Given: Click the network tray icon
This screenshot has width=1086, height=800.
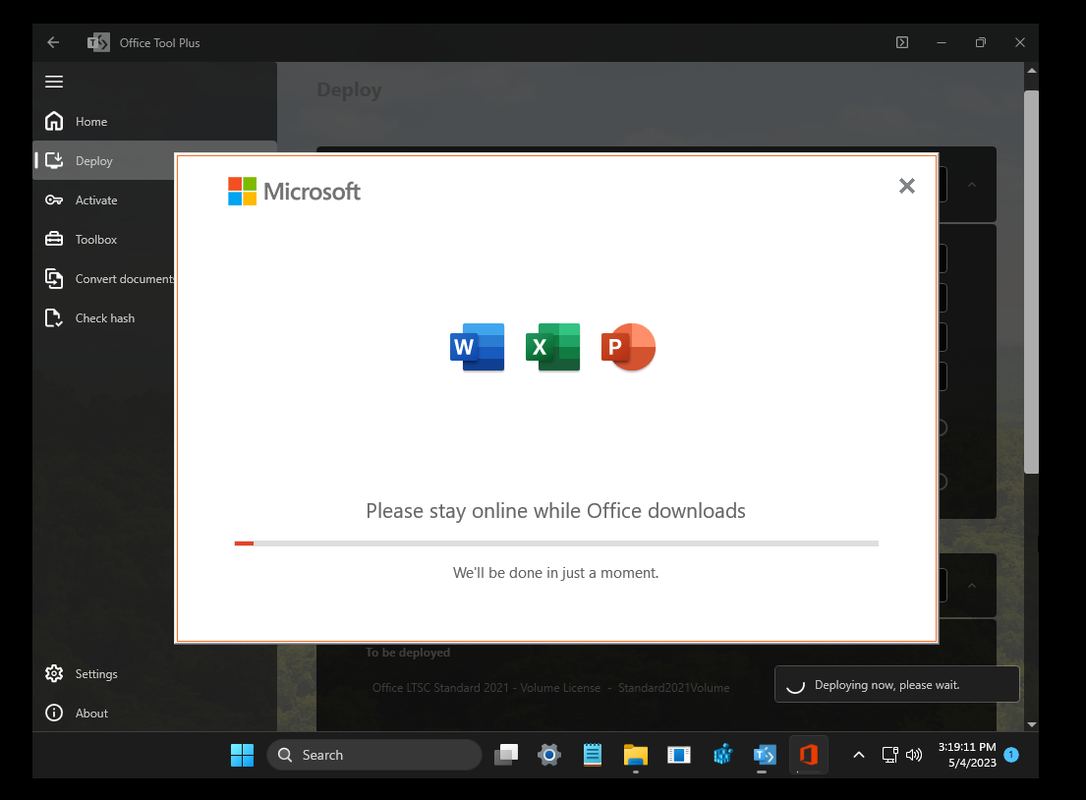Looking at the screenshot, I should click(890, 755).
